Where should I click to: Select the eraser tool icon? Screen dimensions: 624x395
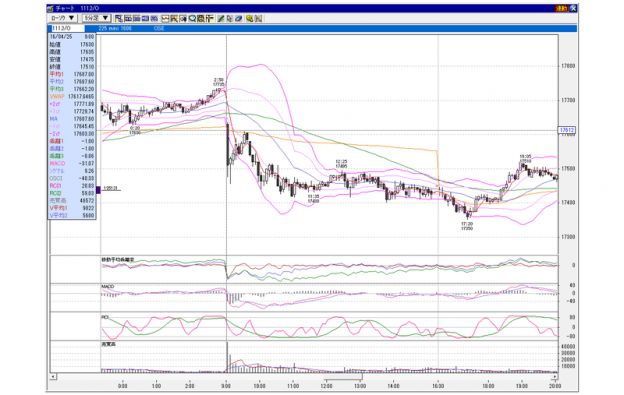[238, 18]
